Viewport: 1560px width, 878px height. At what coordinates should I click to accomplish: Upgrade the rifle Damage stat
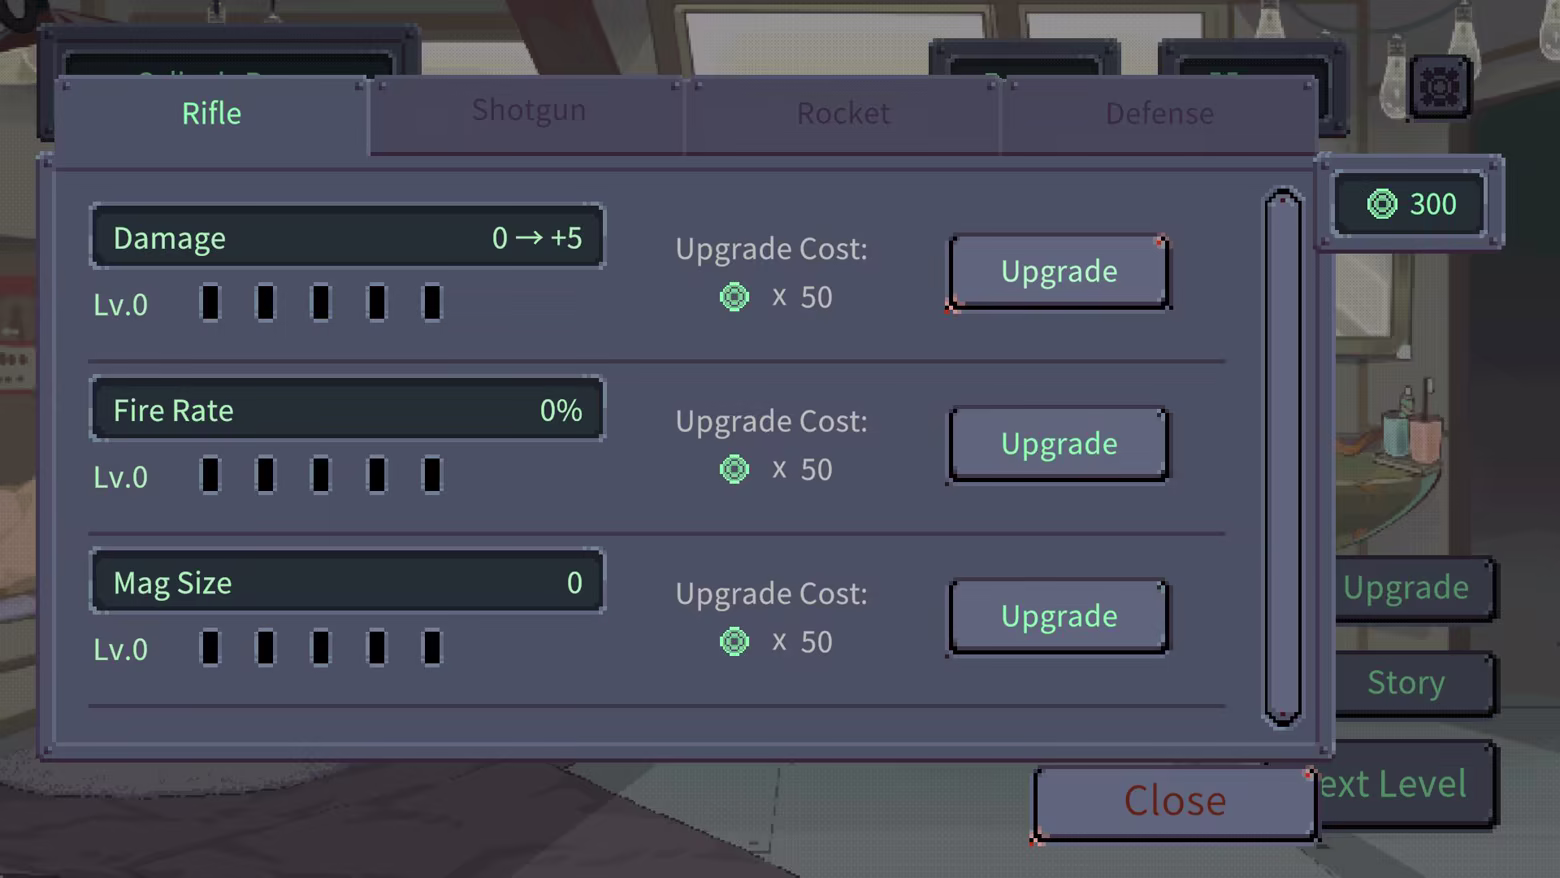click(x=1059, y=271)
